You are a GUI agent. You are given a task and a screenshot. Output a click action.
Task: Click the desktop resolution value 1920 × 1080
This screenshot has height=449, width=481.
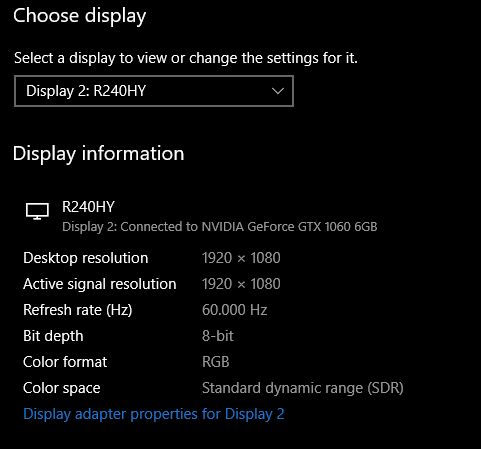coord(241,258)
